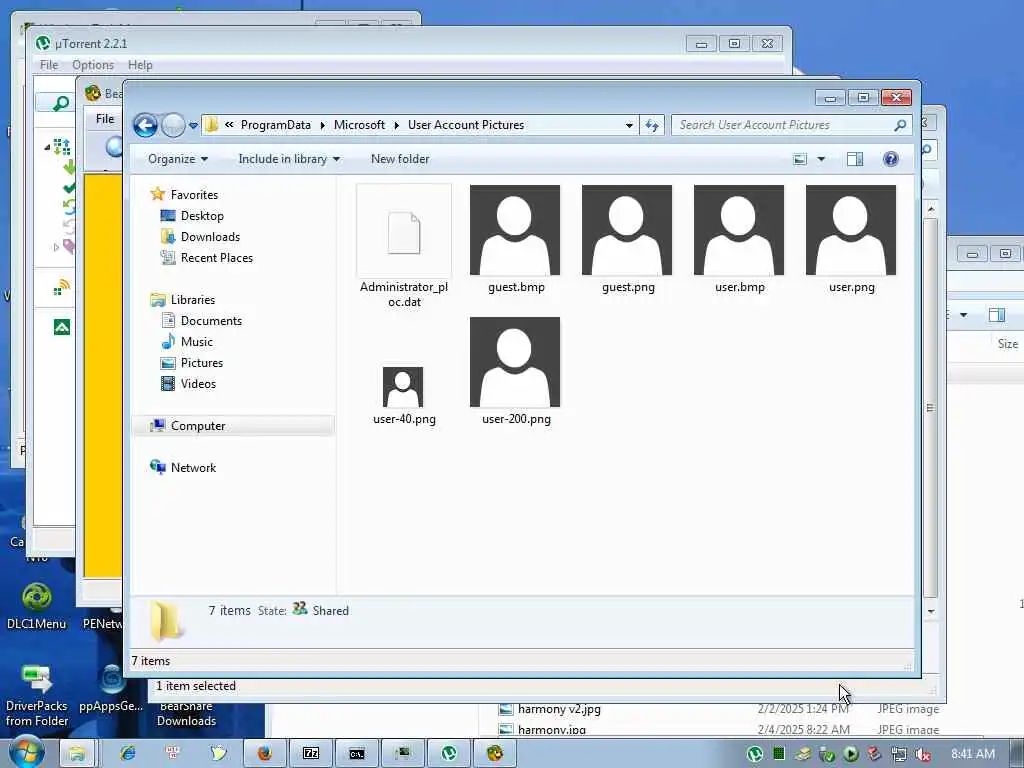Image resolution: width=1024 pixels, height=768 pixels.
Task: Open the Options menu in µTorrent
Action: pyautogui.click(x=93, y=65)
